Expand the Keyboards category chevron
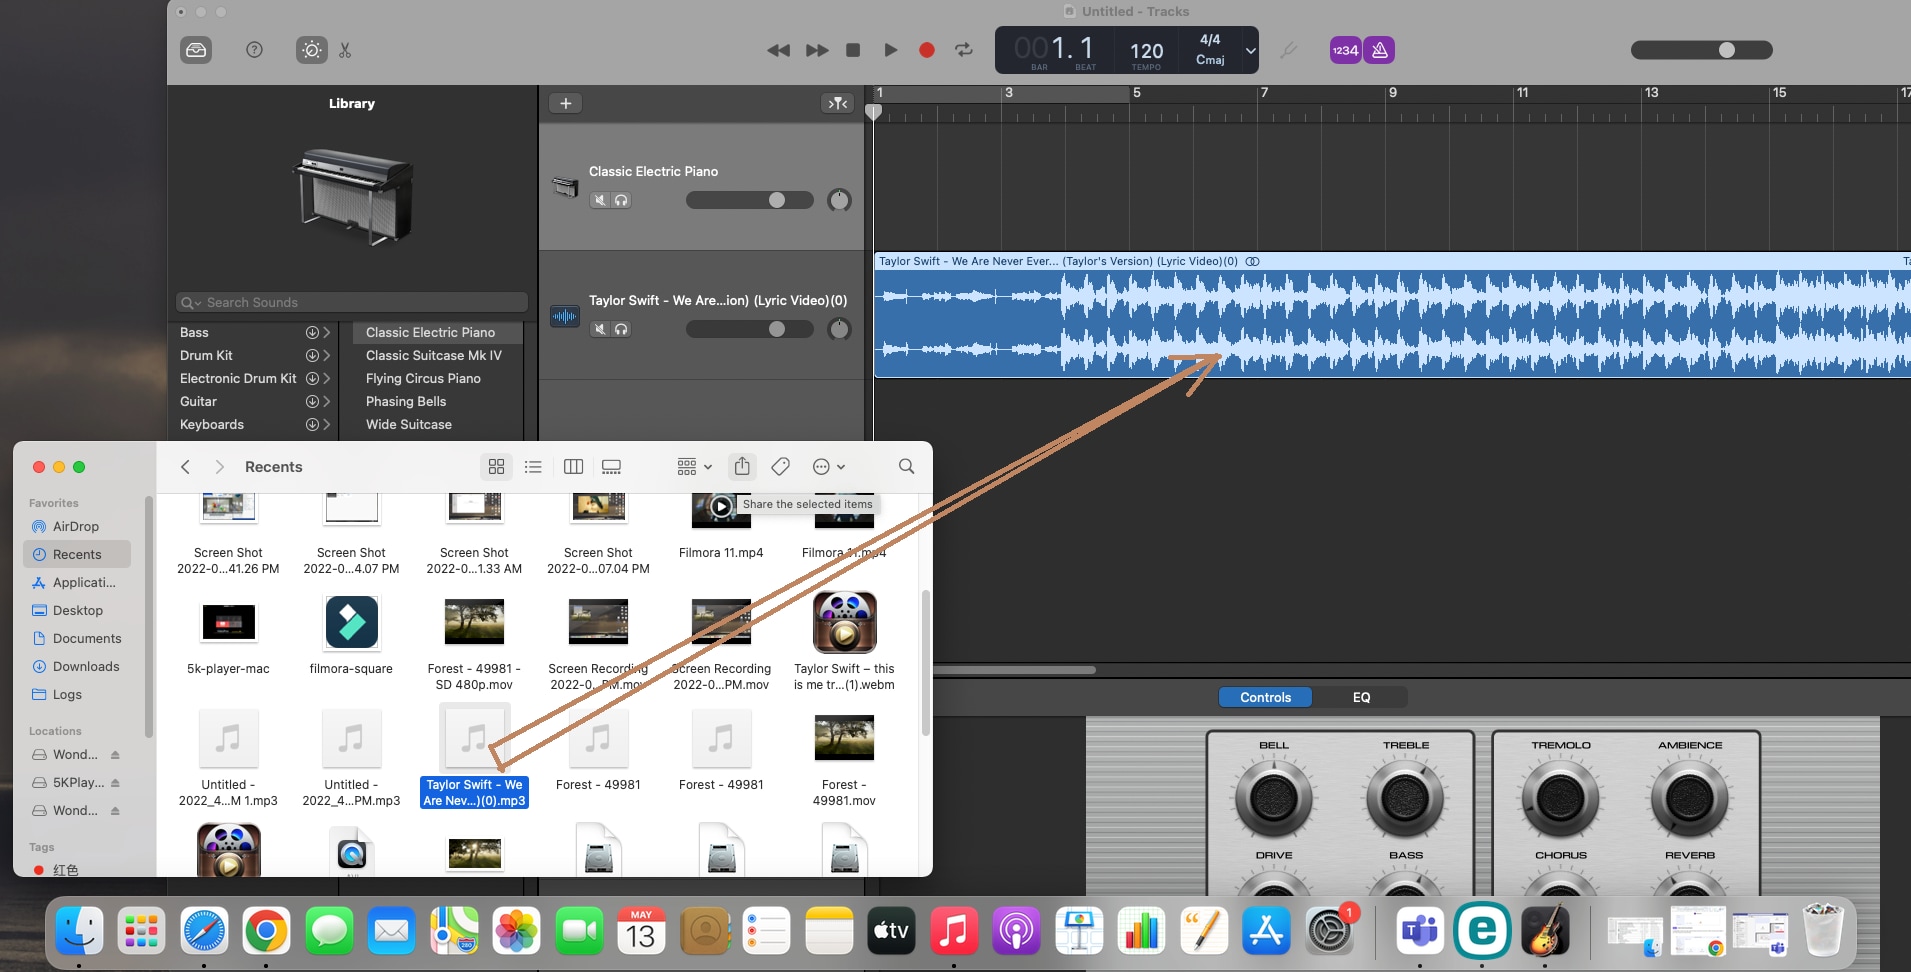The width and height of the screenshot is (1911, 972). (x=326, y=424)
